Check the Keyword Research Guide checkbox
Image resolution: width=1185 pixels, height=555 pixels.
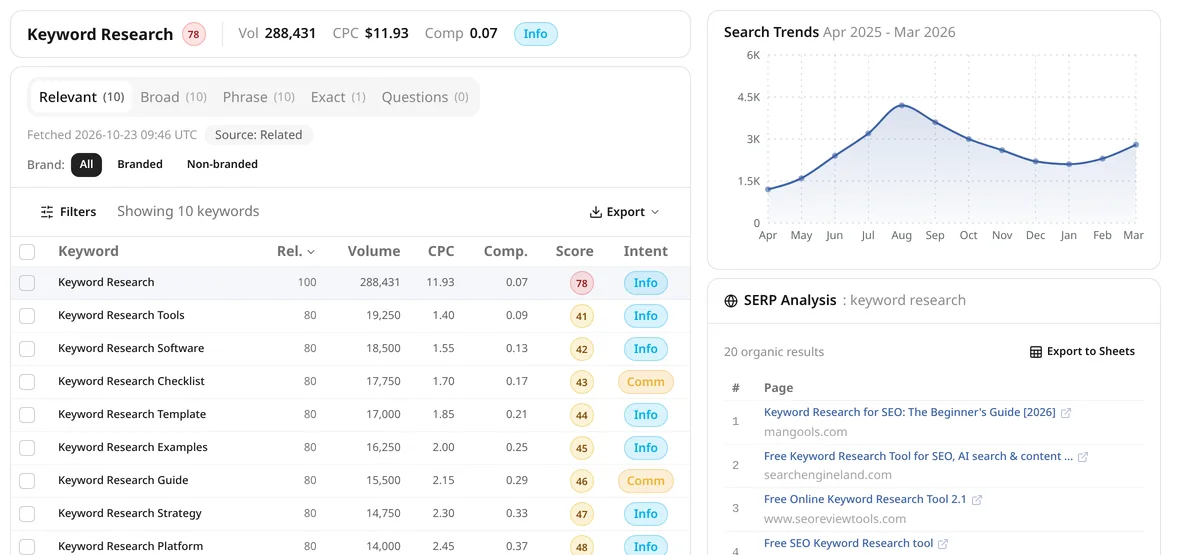pos(27,481)
